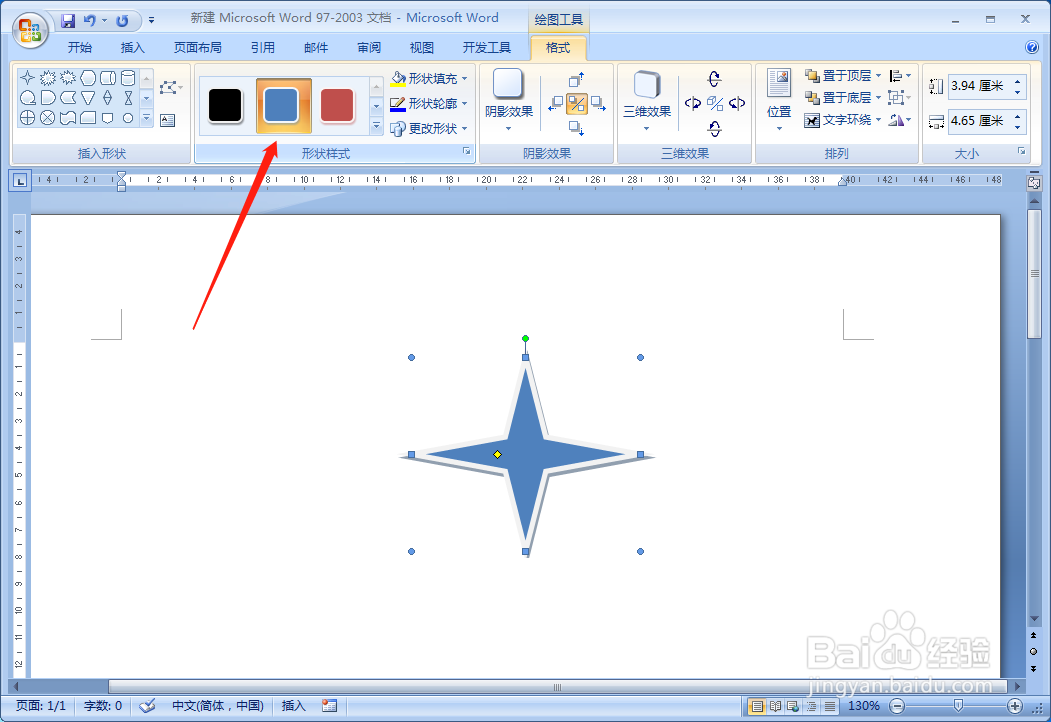Show the next row of shape styles
Image resolution: width=1051 pixels, height=722 pixels.
click(x=376, y=106)
